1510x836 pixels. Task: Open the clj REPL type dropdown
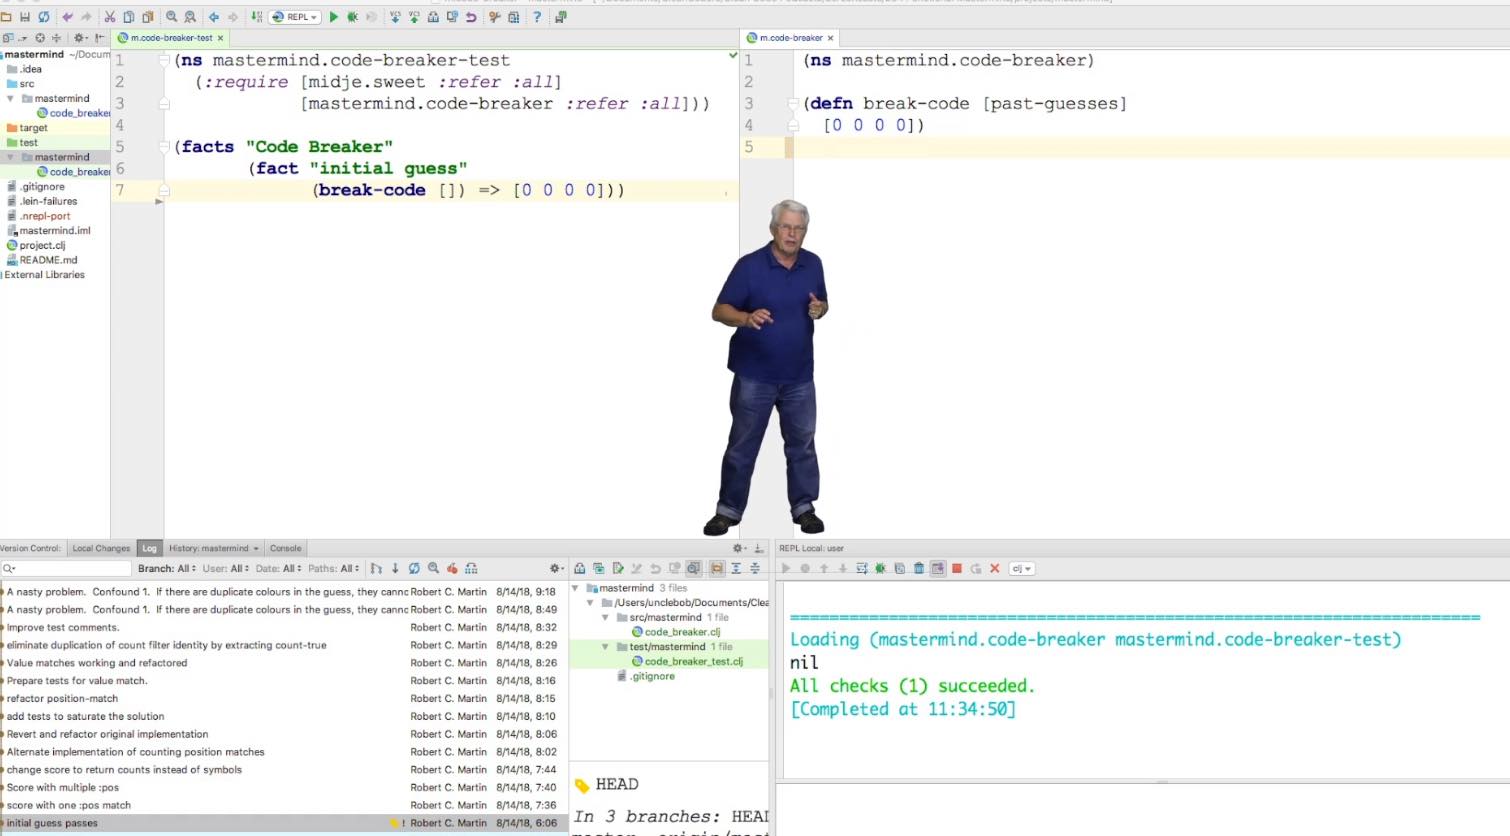1021,568
